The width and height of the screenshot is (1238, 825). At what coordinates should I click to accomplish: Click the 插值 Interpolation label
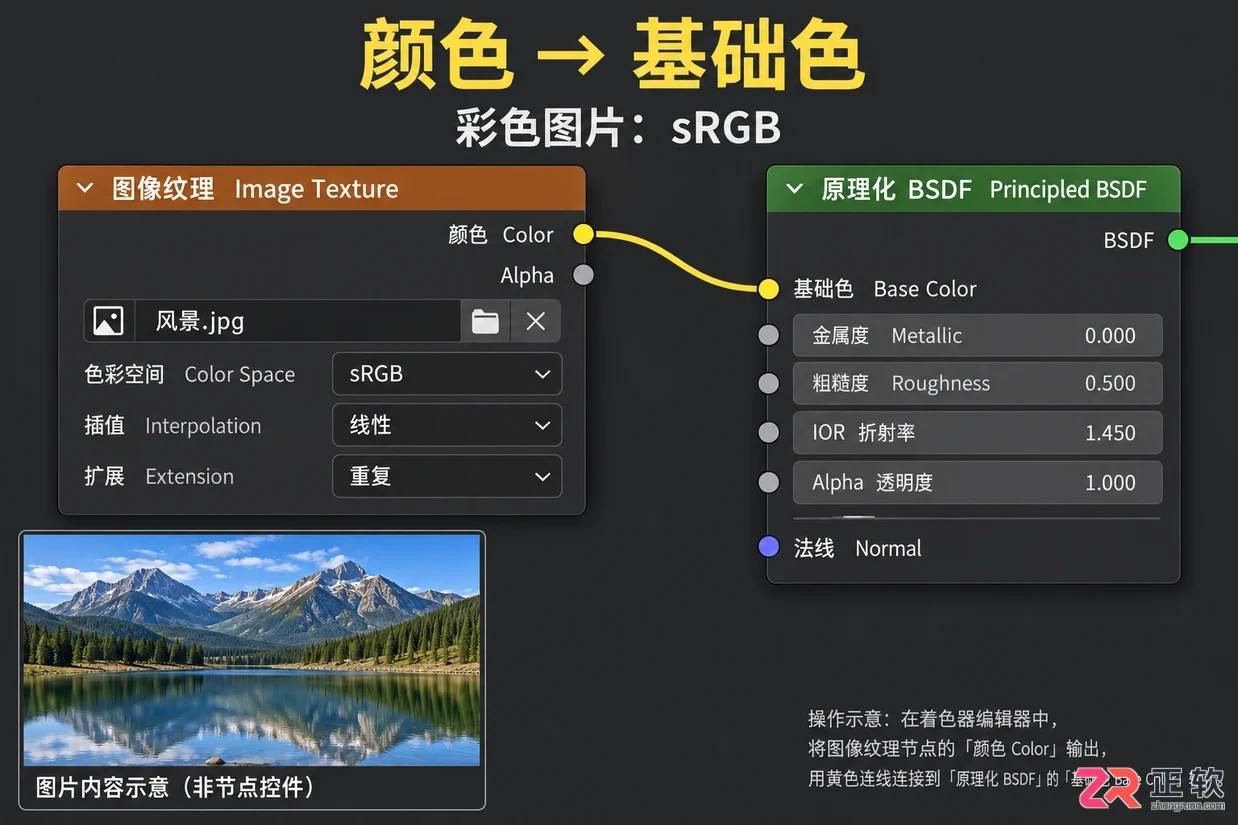(173, 425)
